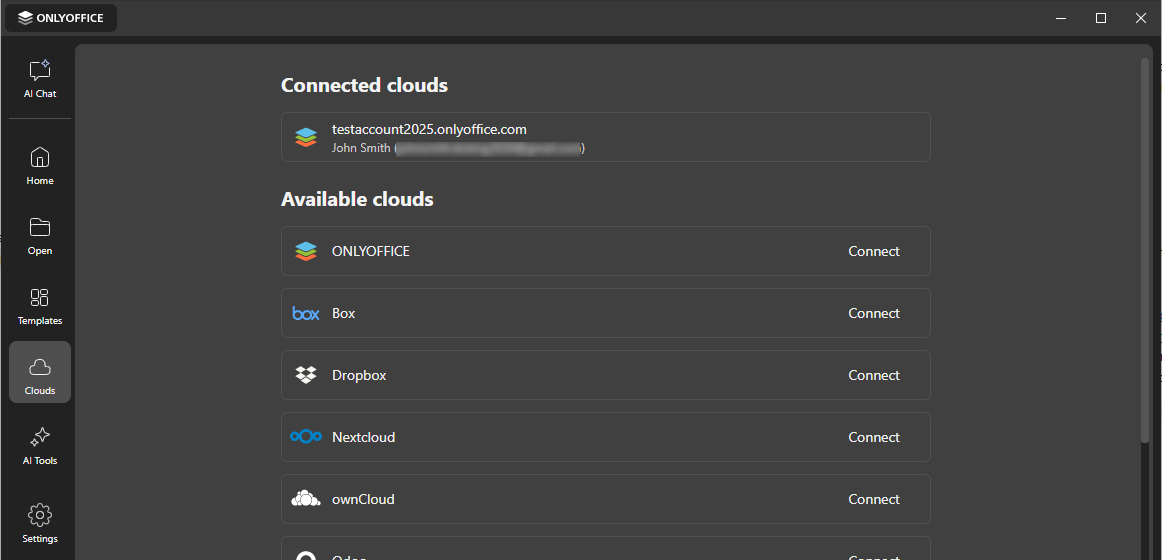Connect to the ownCloud cloud
Screen dimensions: 1162x560
[874, 499]
